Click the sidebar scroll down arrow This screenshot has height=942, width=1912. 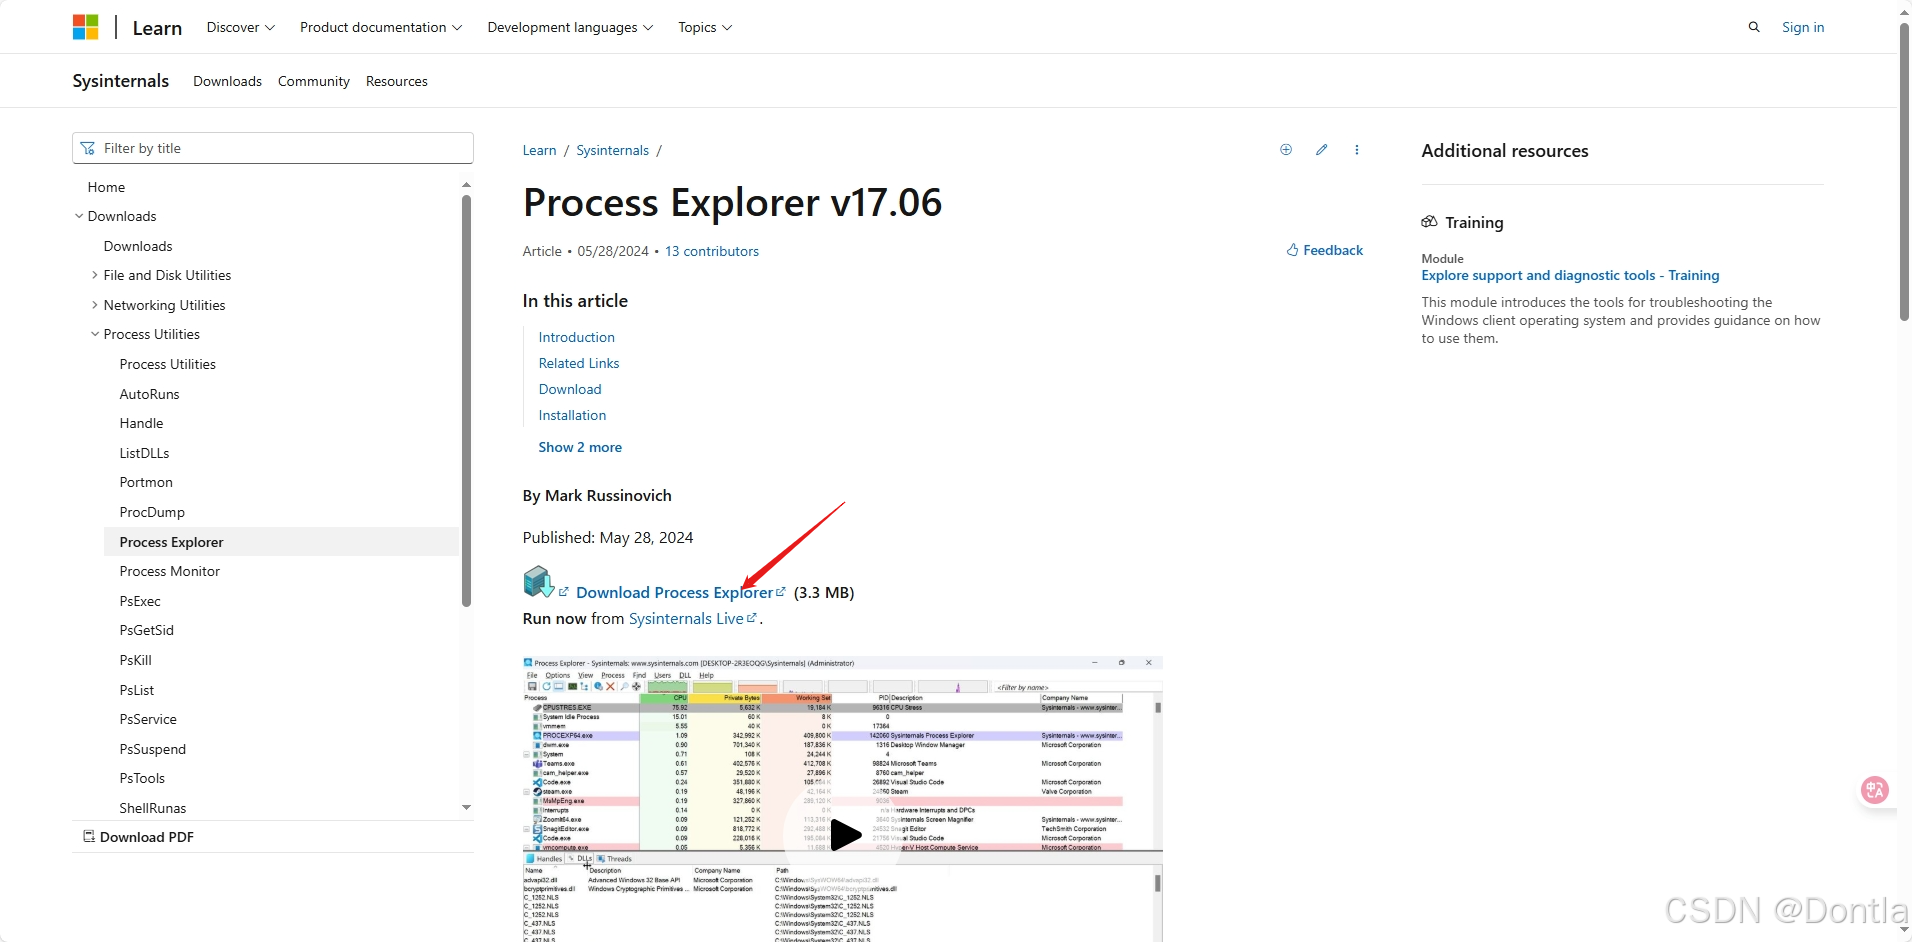point(466,807)
